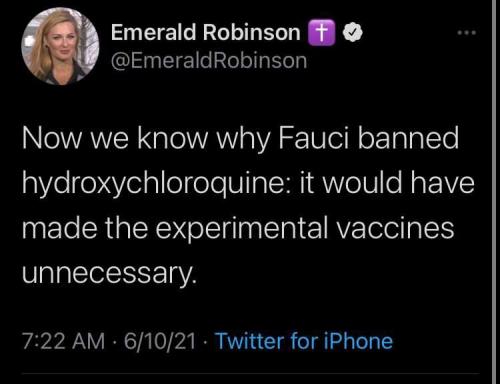This screenshot has width=500, height=384.
Task: Click the 7:22 AM timestamp
Action: coord(63,341)
